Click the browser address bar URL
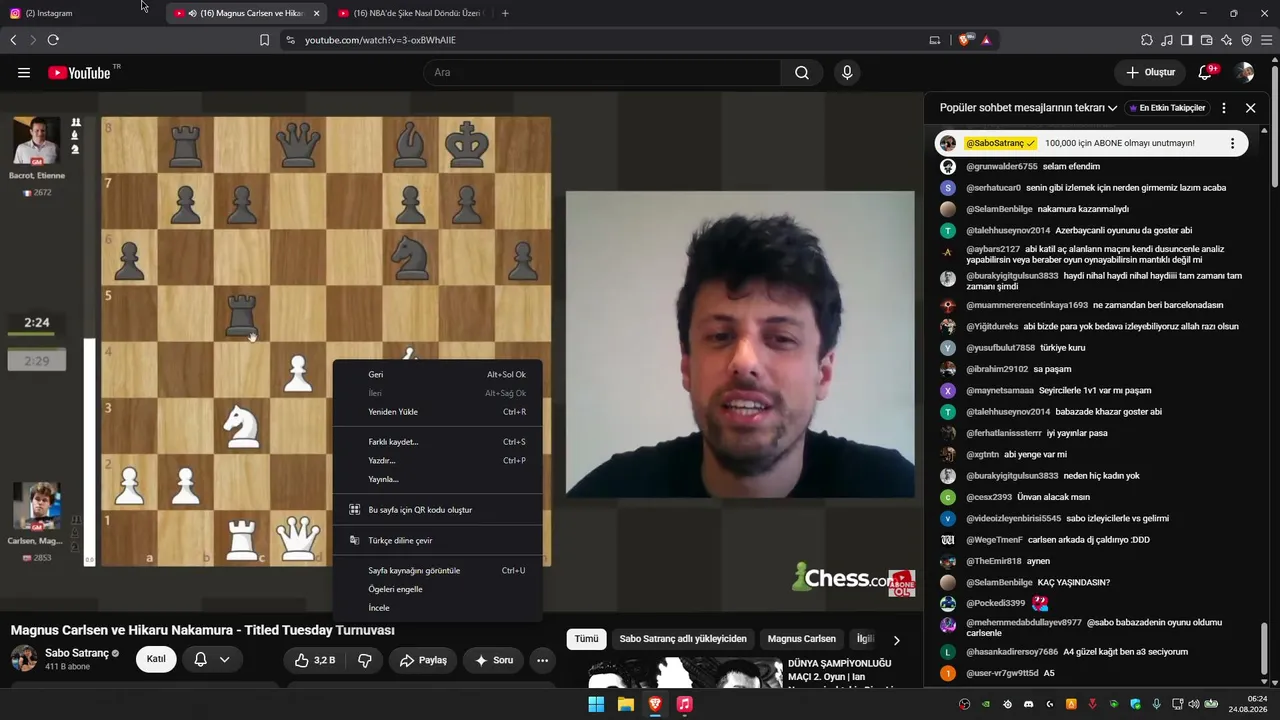Viewport: 1280px width, 720px height. [x=380, y=40]
